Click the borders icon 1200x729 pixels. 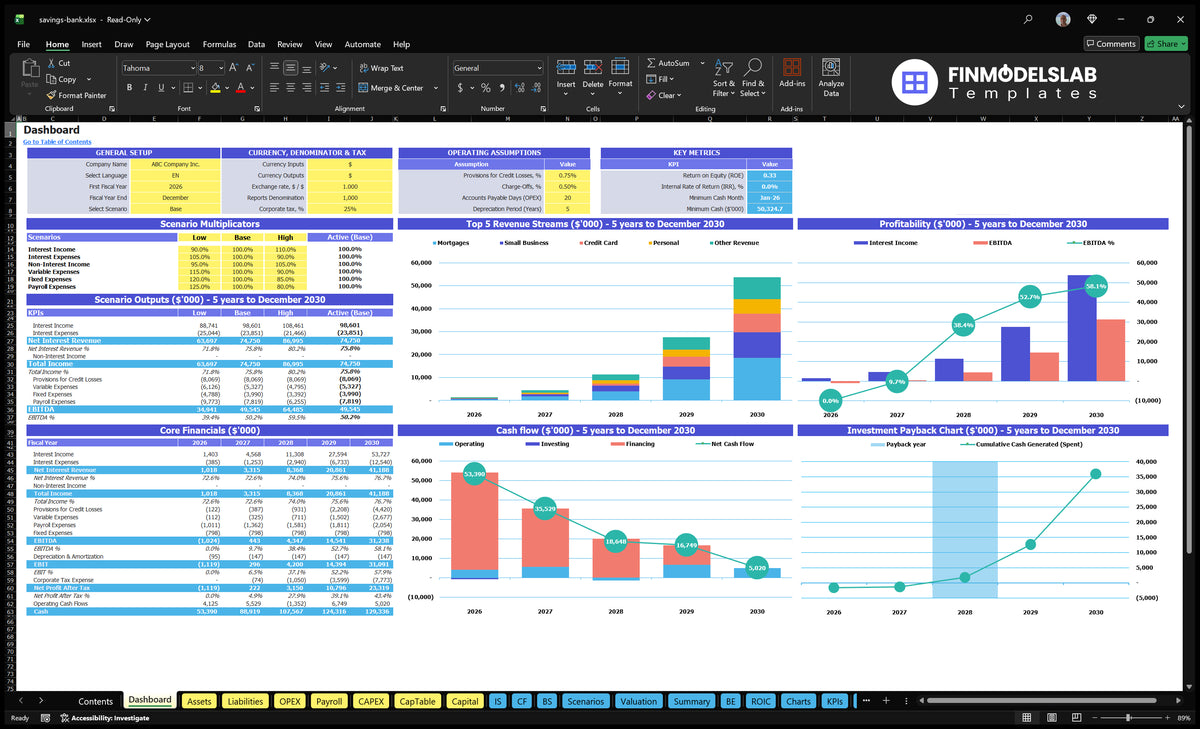pos(188,88)
